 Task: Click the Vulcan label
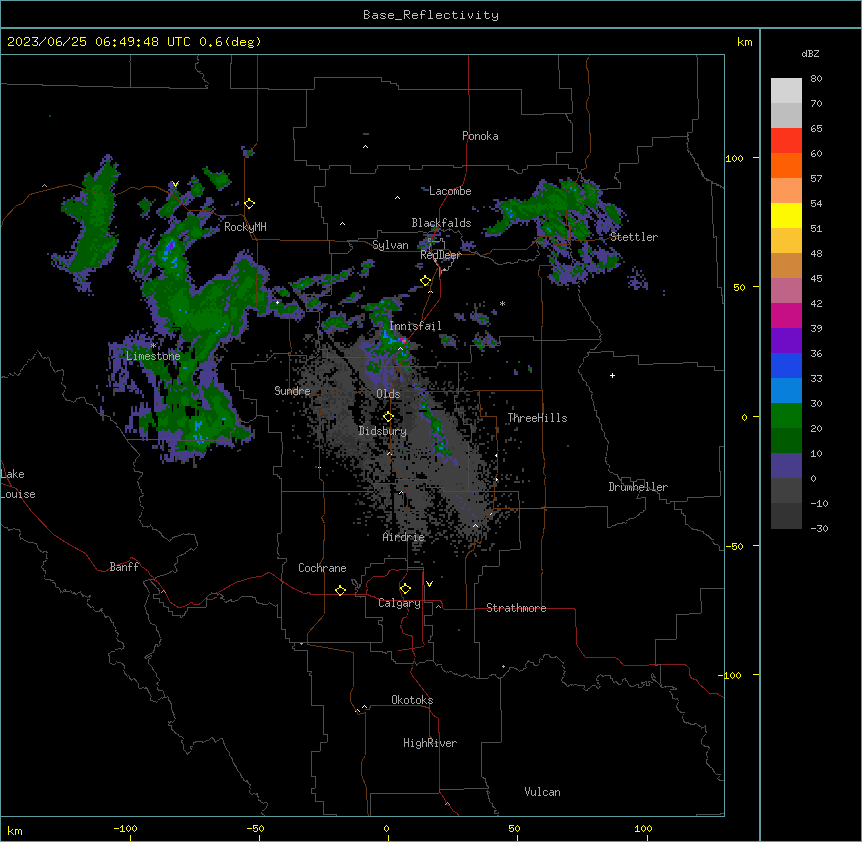click(543, 792)
